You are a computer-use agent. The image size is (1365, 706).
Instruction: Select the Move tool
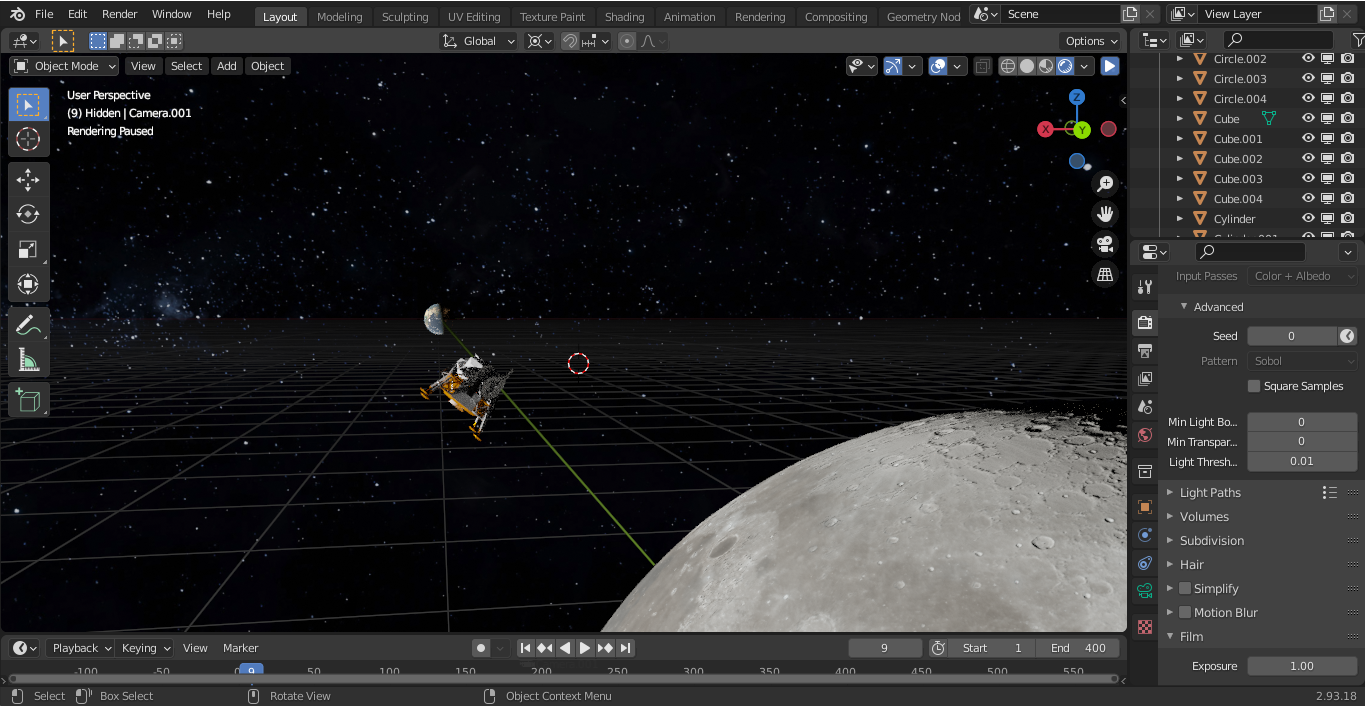[x=29, y=180]
